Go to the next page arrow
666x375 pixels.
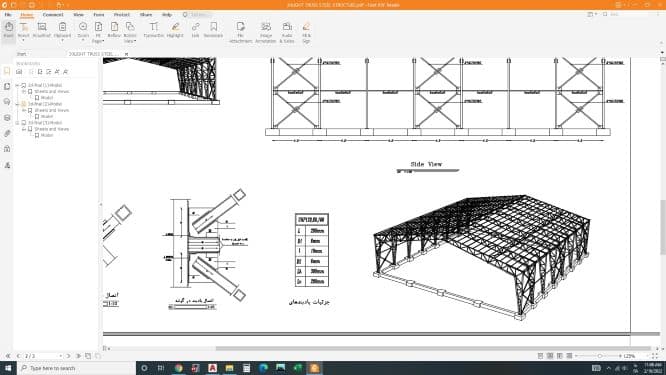(x=68, y=356)
